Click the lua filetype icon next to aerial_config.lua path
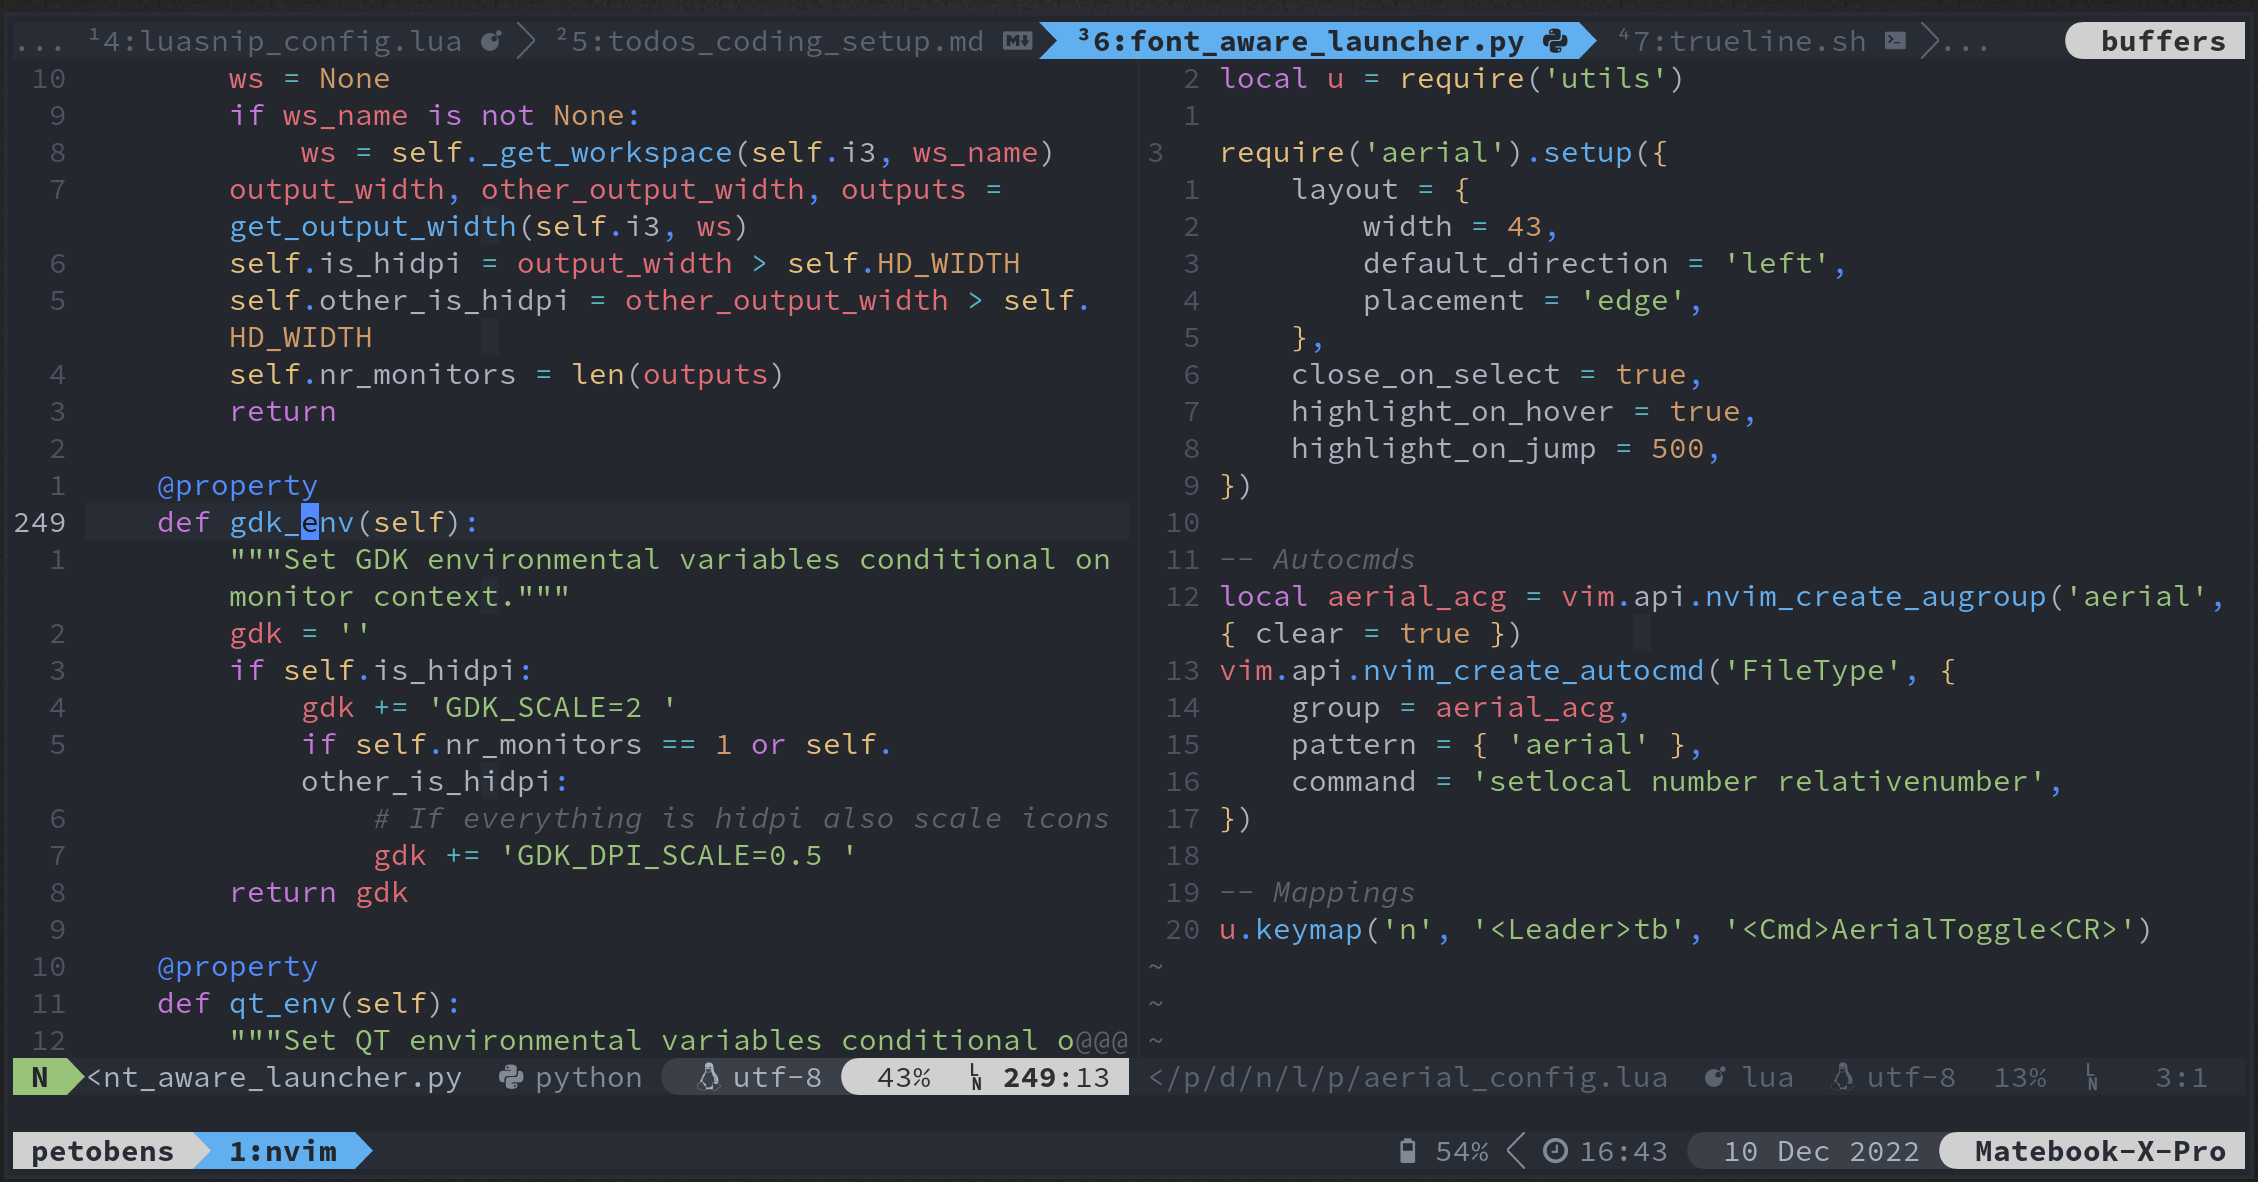Viewport: 2258px width, 1182px height. [x=1715, y=1077]
